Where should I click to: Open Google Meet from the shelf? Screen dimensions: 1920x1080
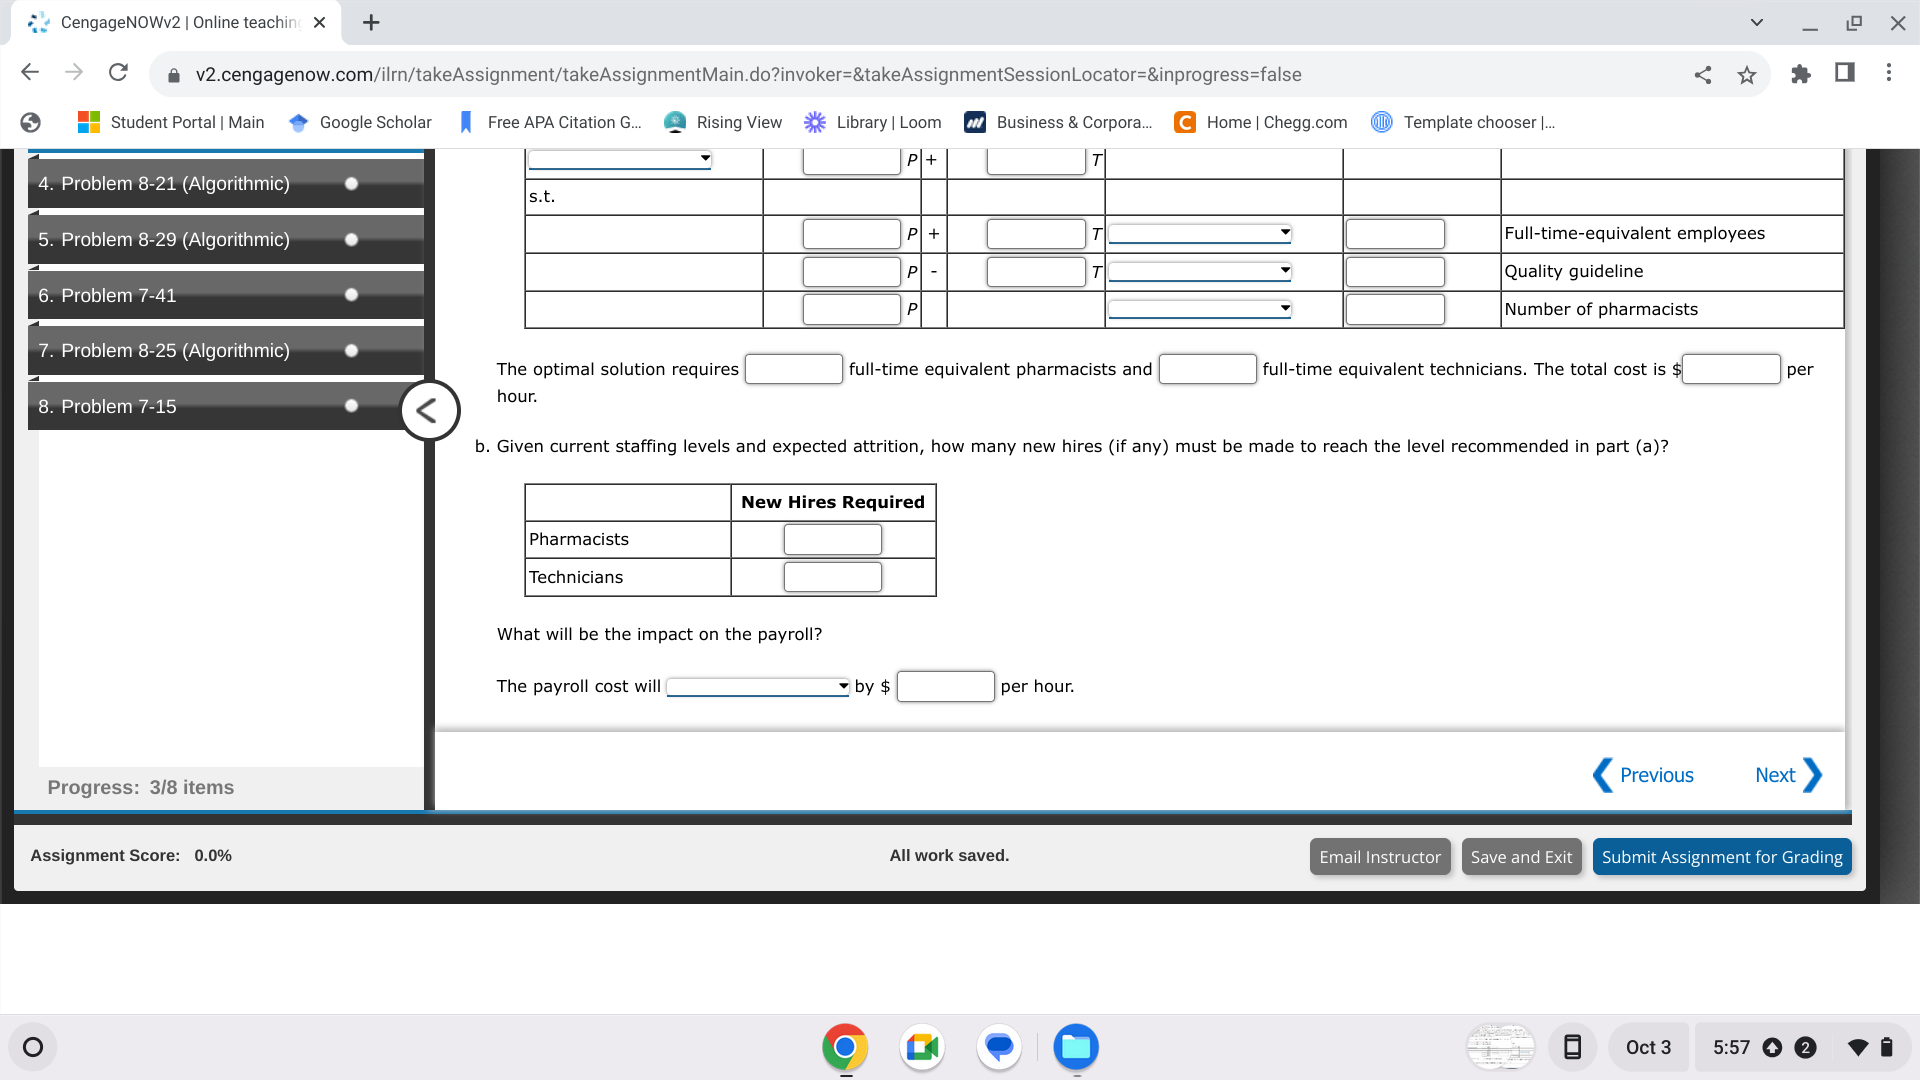pos(922,1047)
